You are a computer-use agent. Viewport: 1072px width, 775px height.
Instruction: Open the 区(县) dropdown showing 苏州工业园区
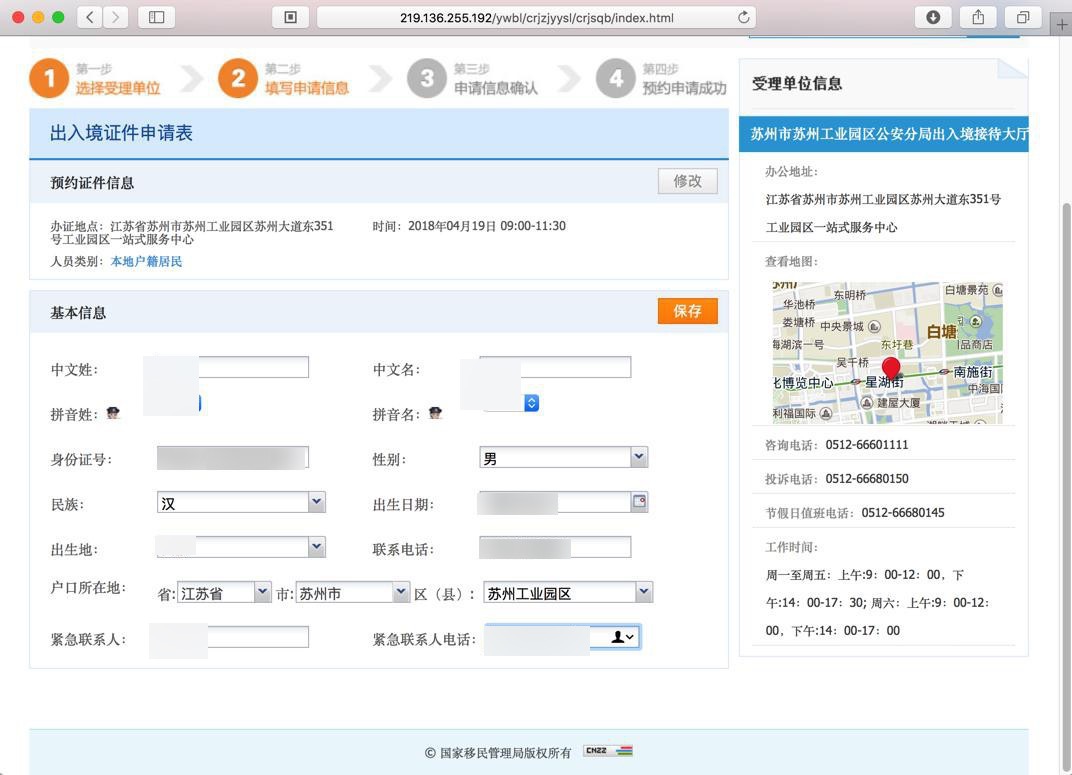point(567,593)
